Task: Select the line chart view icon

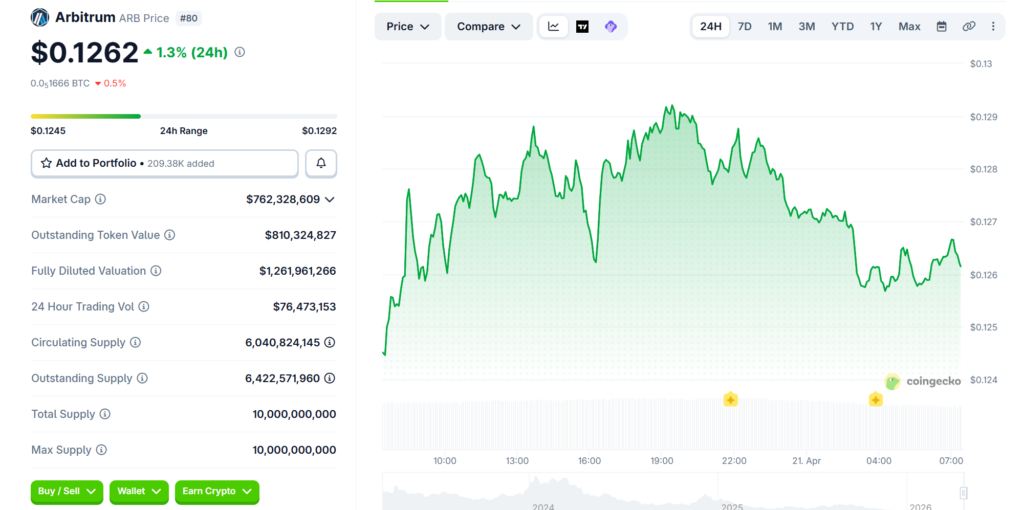Action: [554, 27]
